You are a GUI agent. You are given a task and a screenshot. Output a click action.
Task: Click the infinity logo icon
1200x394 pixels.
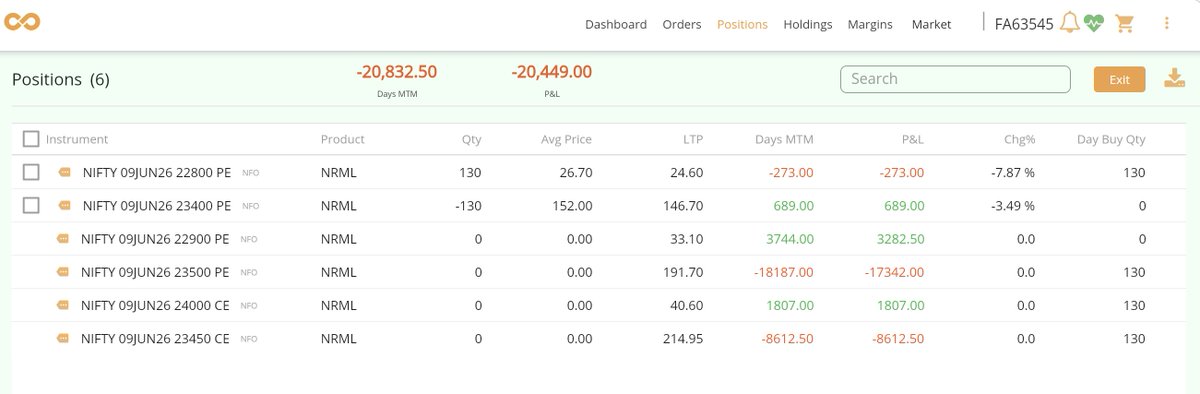click(22, 22)
